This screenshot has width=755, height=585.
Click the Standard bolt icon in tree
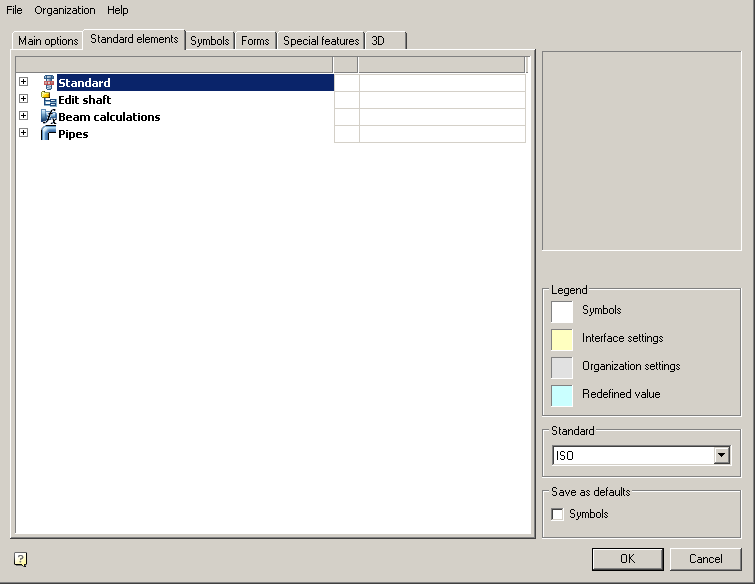49,82
